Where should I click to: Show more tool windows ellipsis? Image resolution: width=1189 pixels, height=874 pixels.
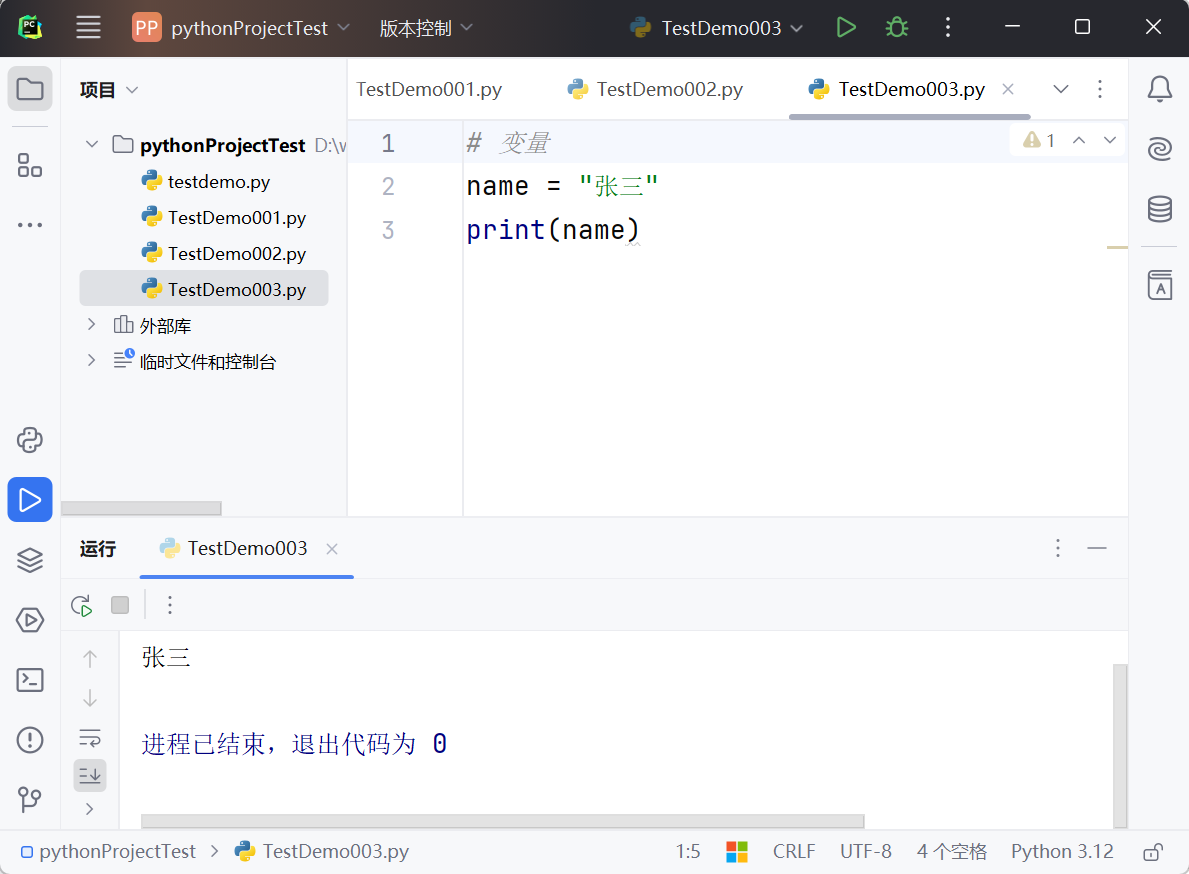[x=30, y=225]
